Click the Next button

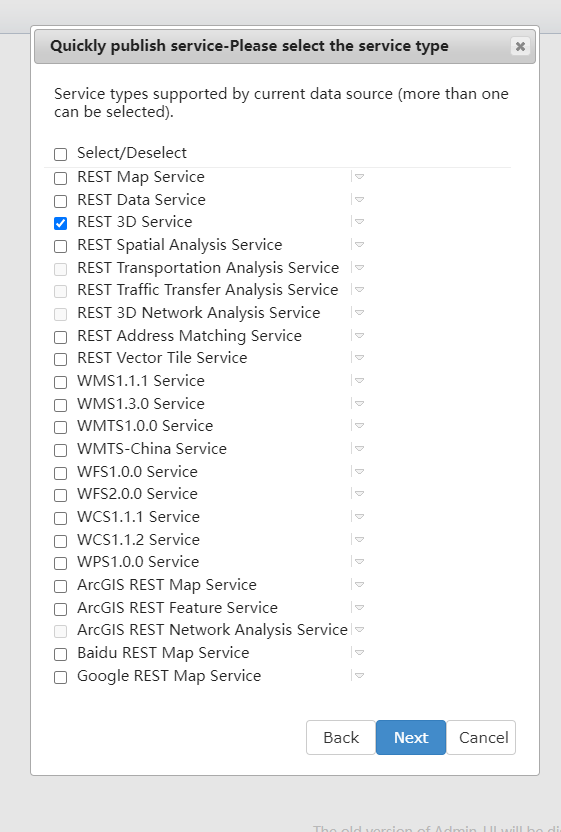click(411, 737)
